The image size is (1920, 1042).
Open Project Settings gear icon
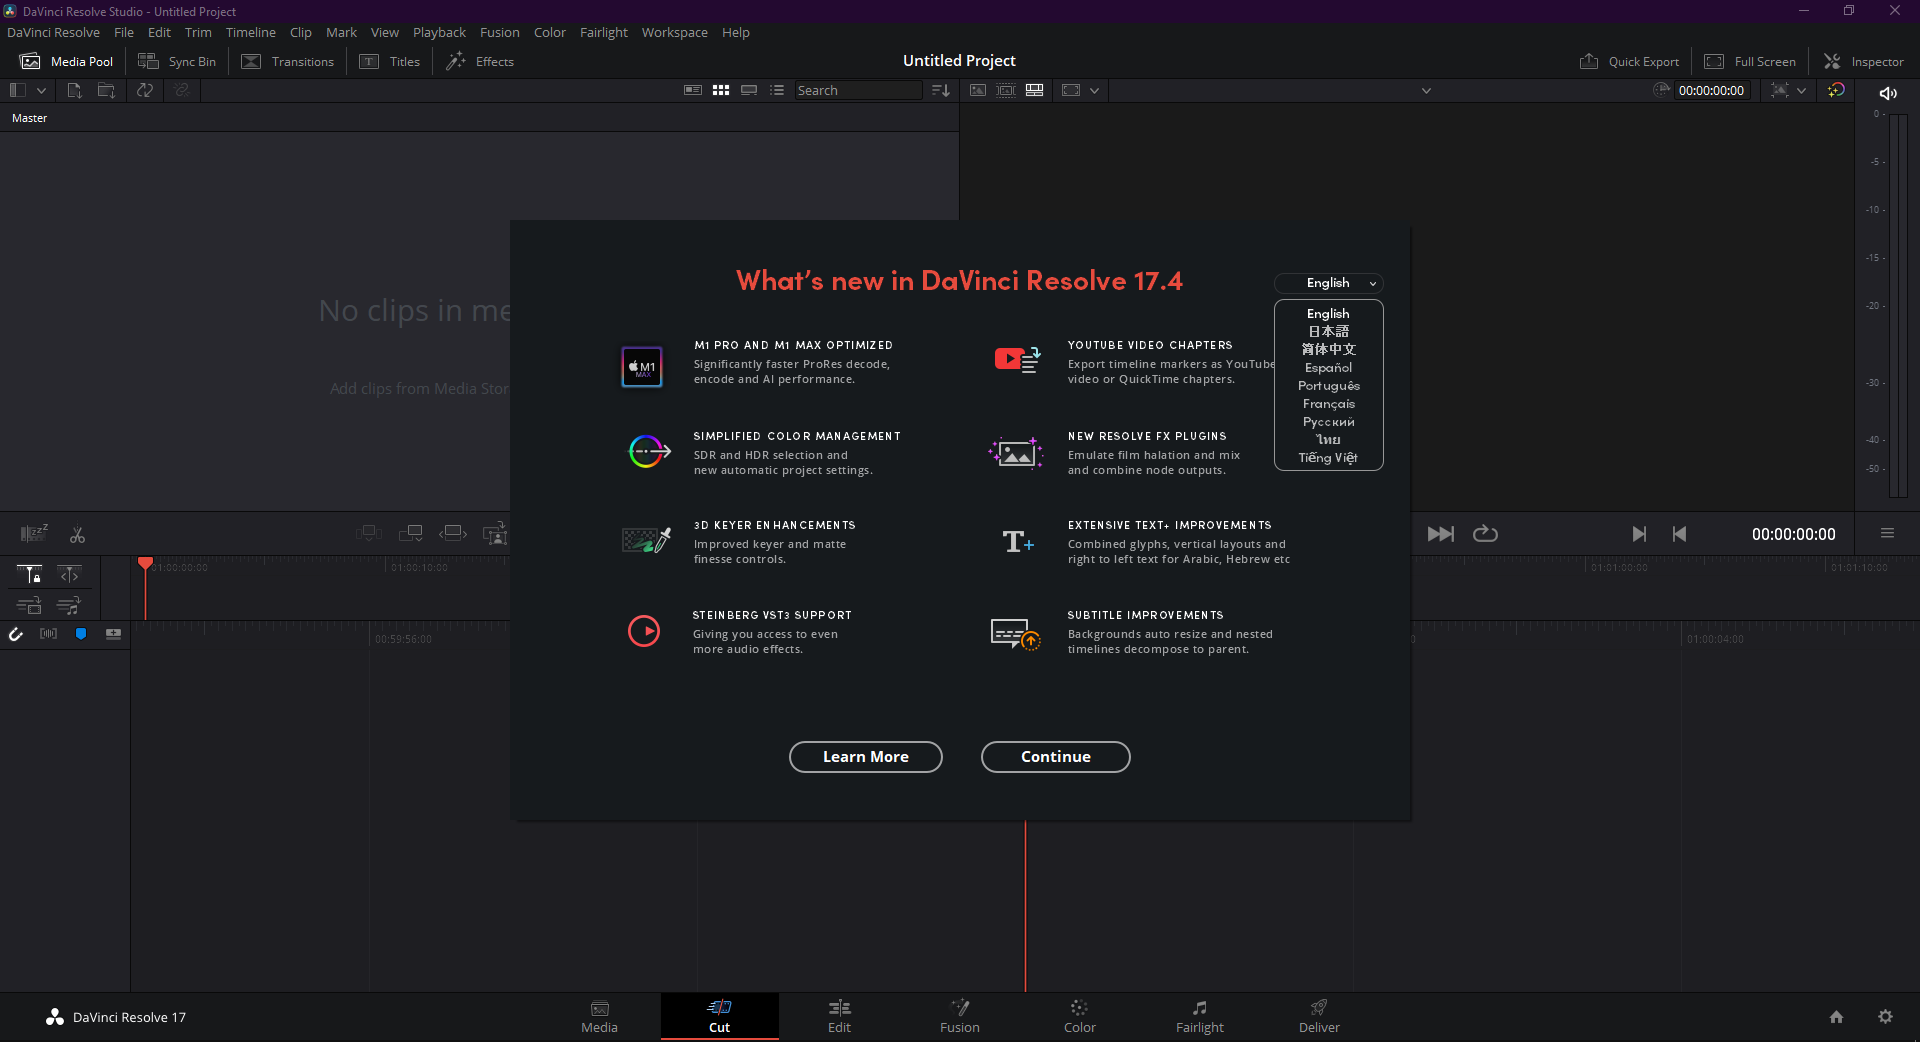point(1885,1017)
